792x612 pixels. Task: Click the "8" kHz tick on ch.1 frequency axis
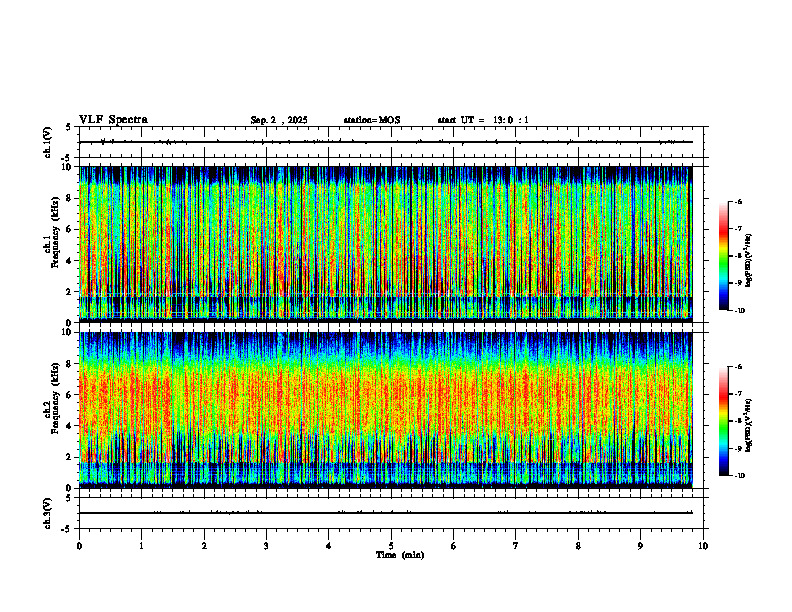[70, 198]
